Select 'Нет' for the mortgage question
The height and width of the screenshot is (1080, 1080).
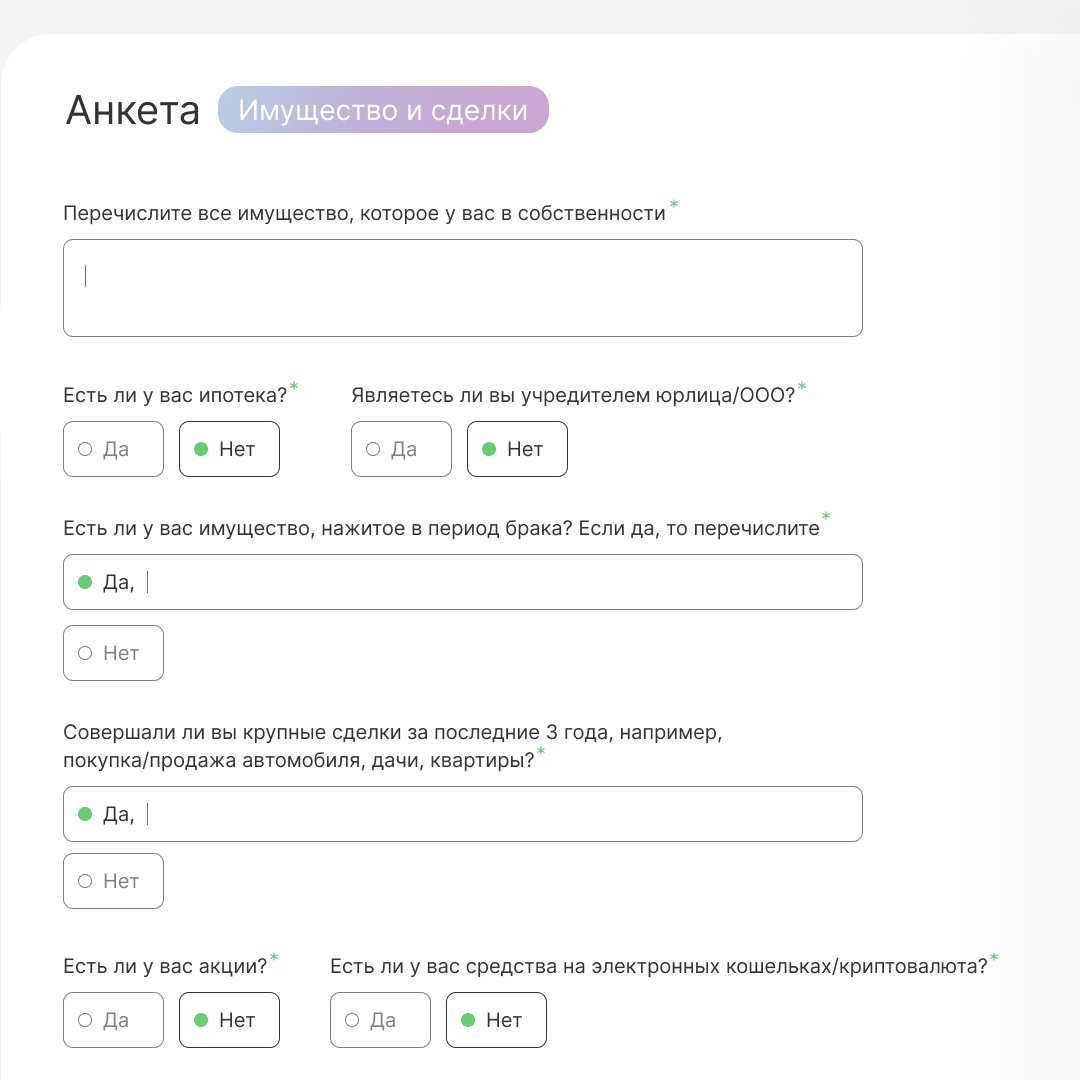(229, 449)
